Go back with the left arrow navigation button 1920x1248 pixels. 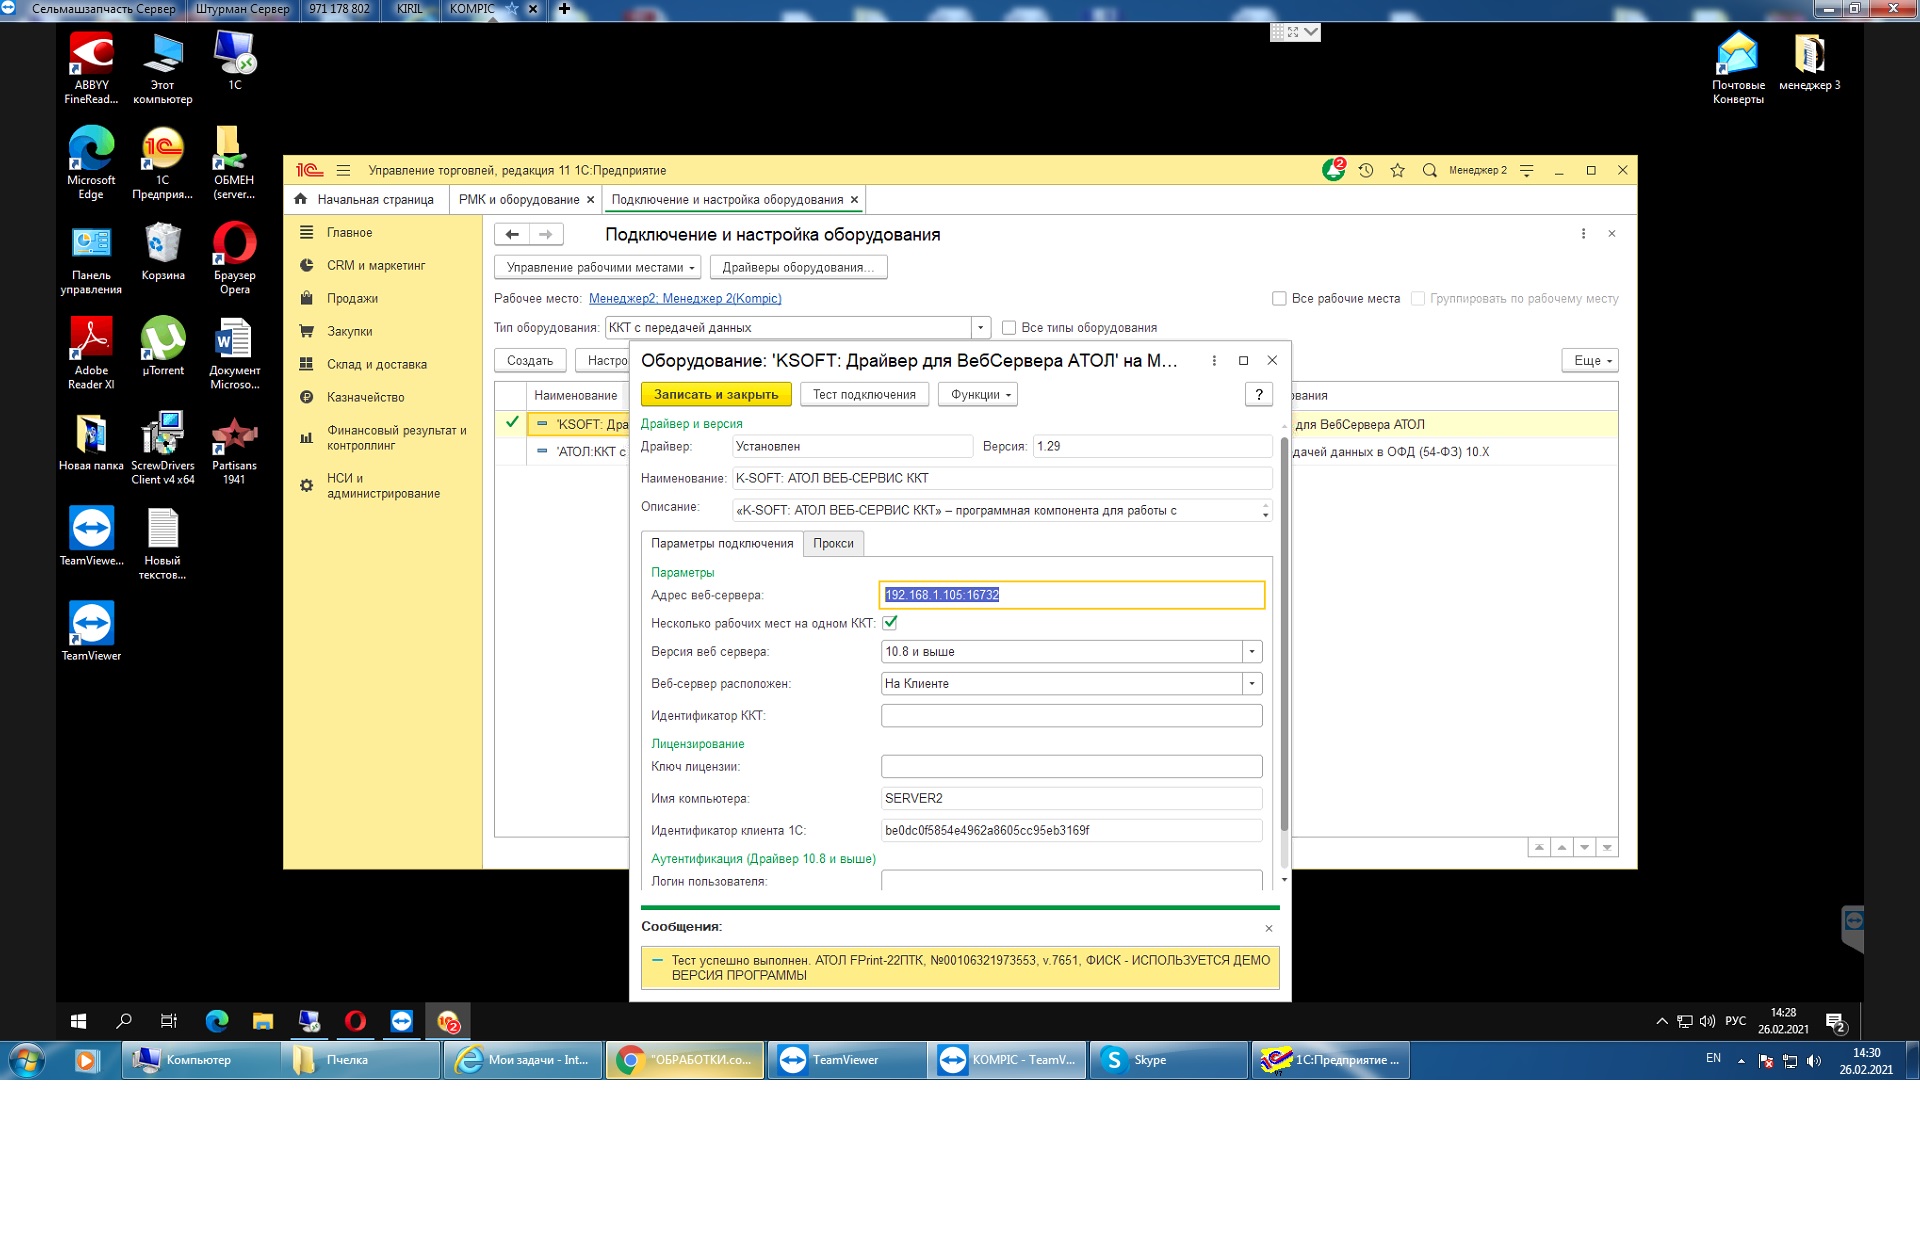pyautogui.click(x=512, y=234)
